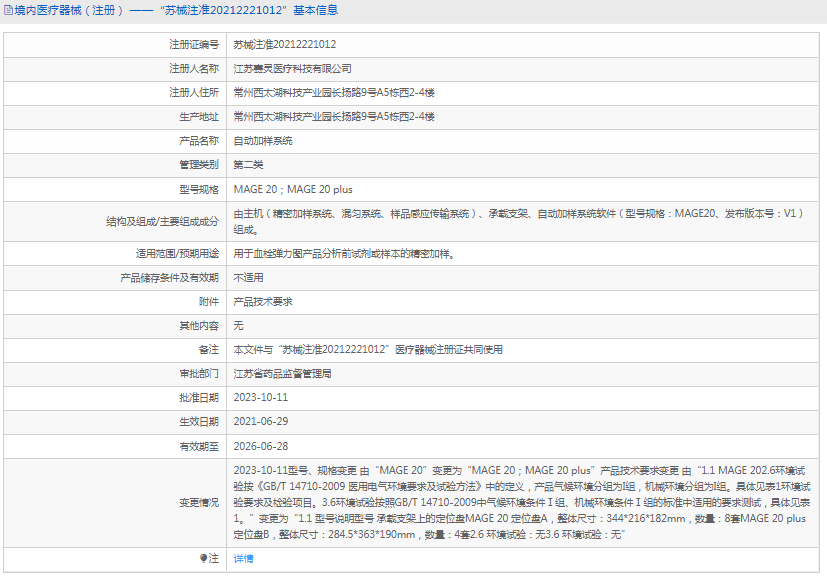Screen dimensions: 827x579
Task: Click the 变更情况 change description text
Action: coord(522,503)
